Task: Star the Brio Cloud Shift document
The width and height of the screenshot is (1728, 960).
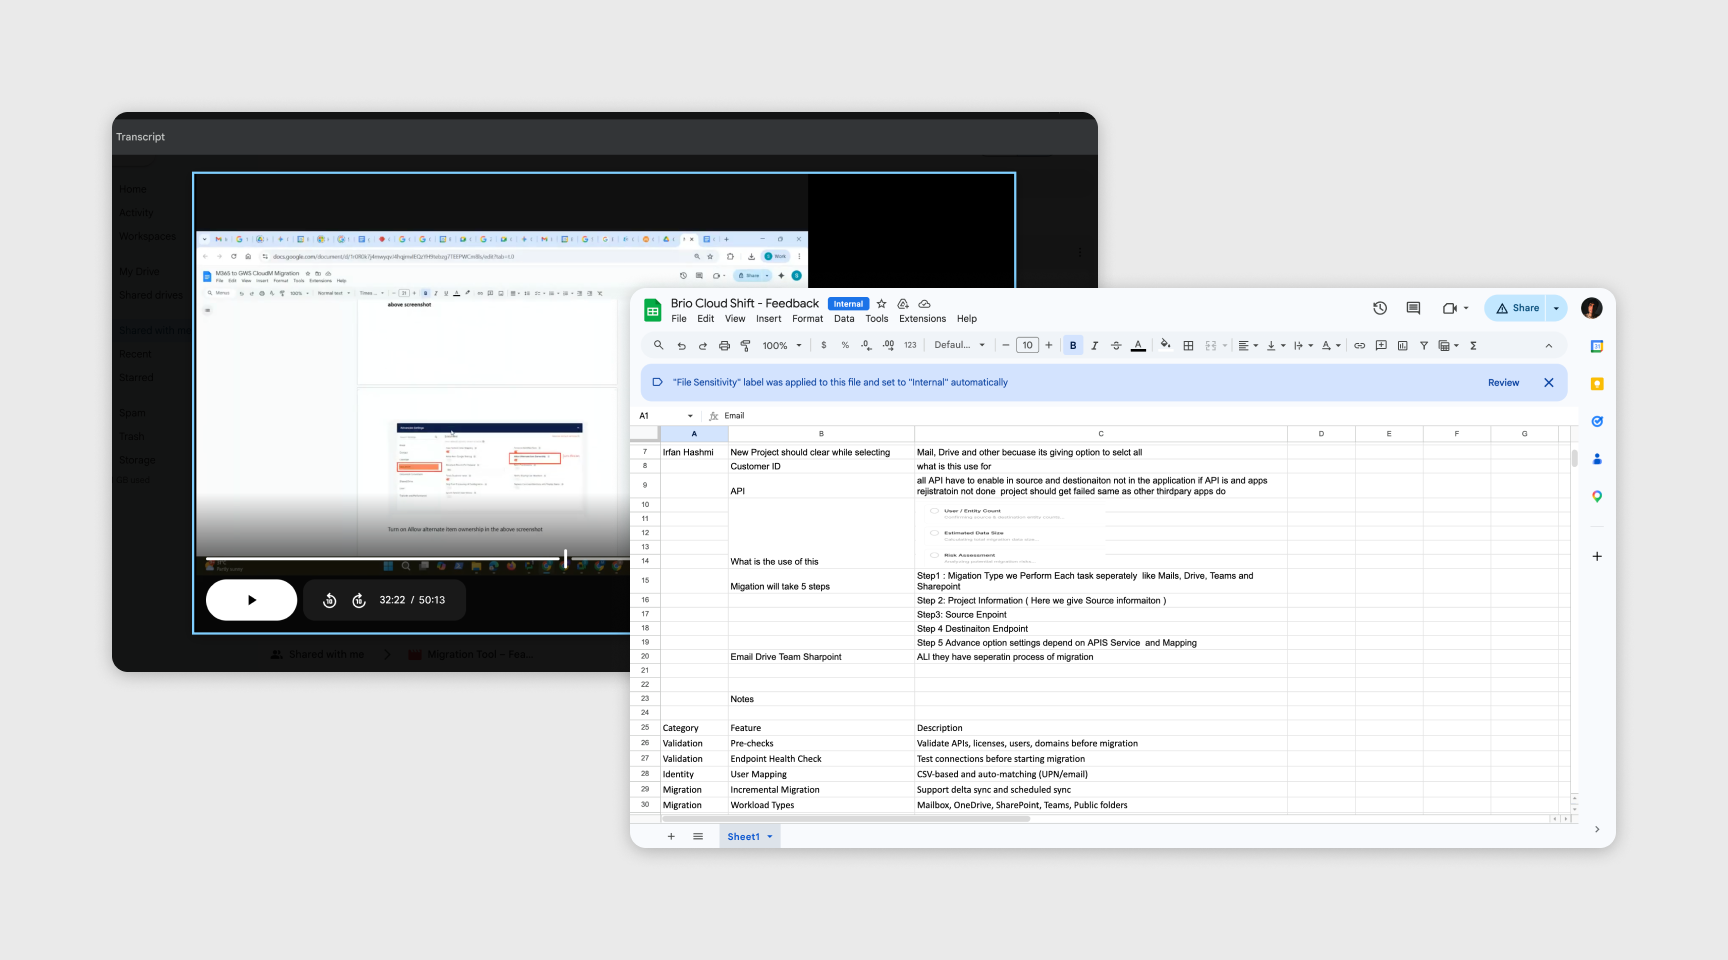Action: tap(881, 303)
